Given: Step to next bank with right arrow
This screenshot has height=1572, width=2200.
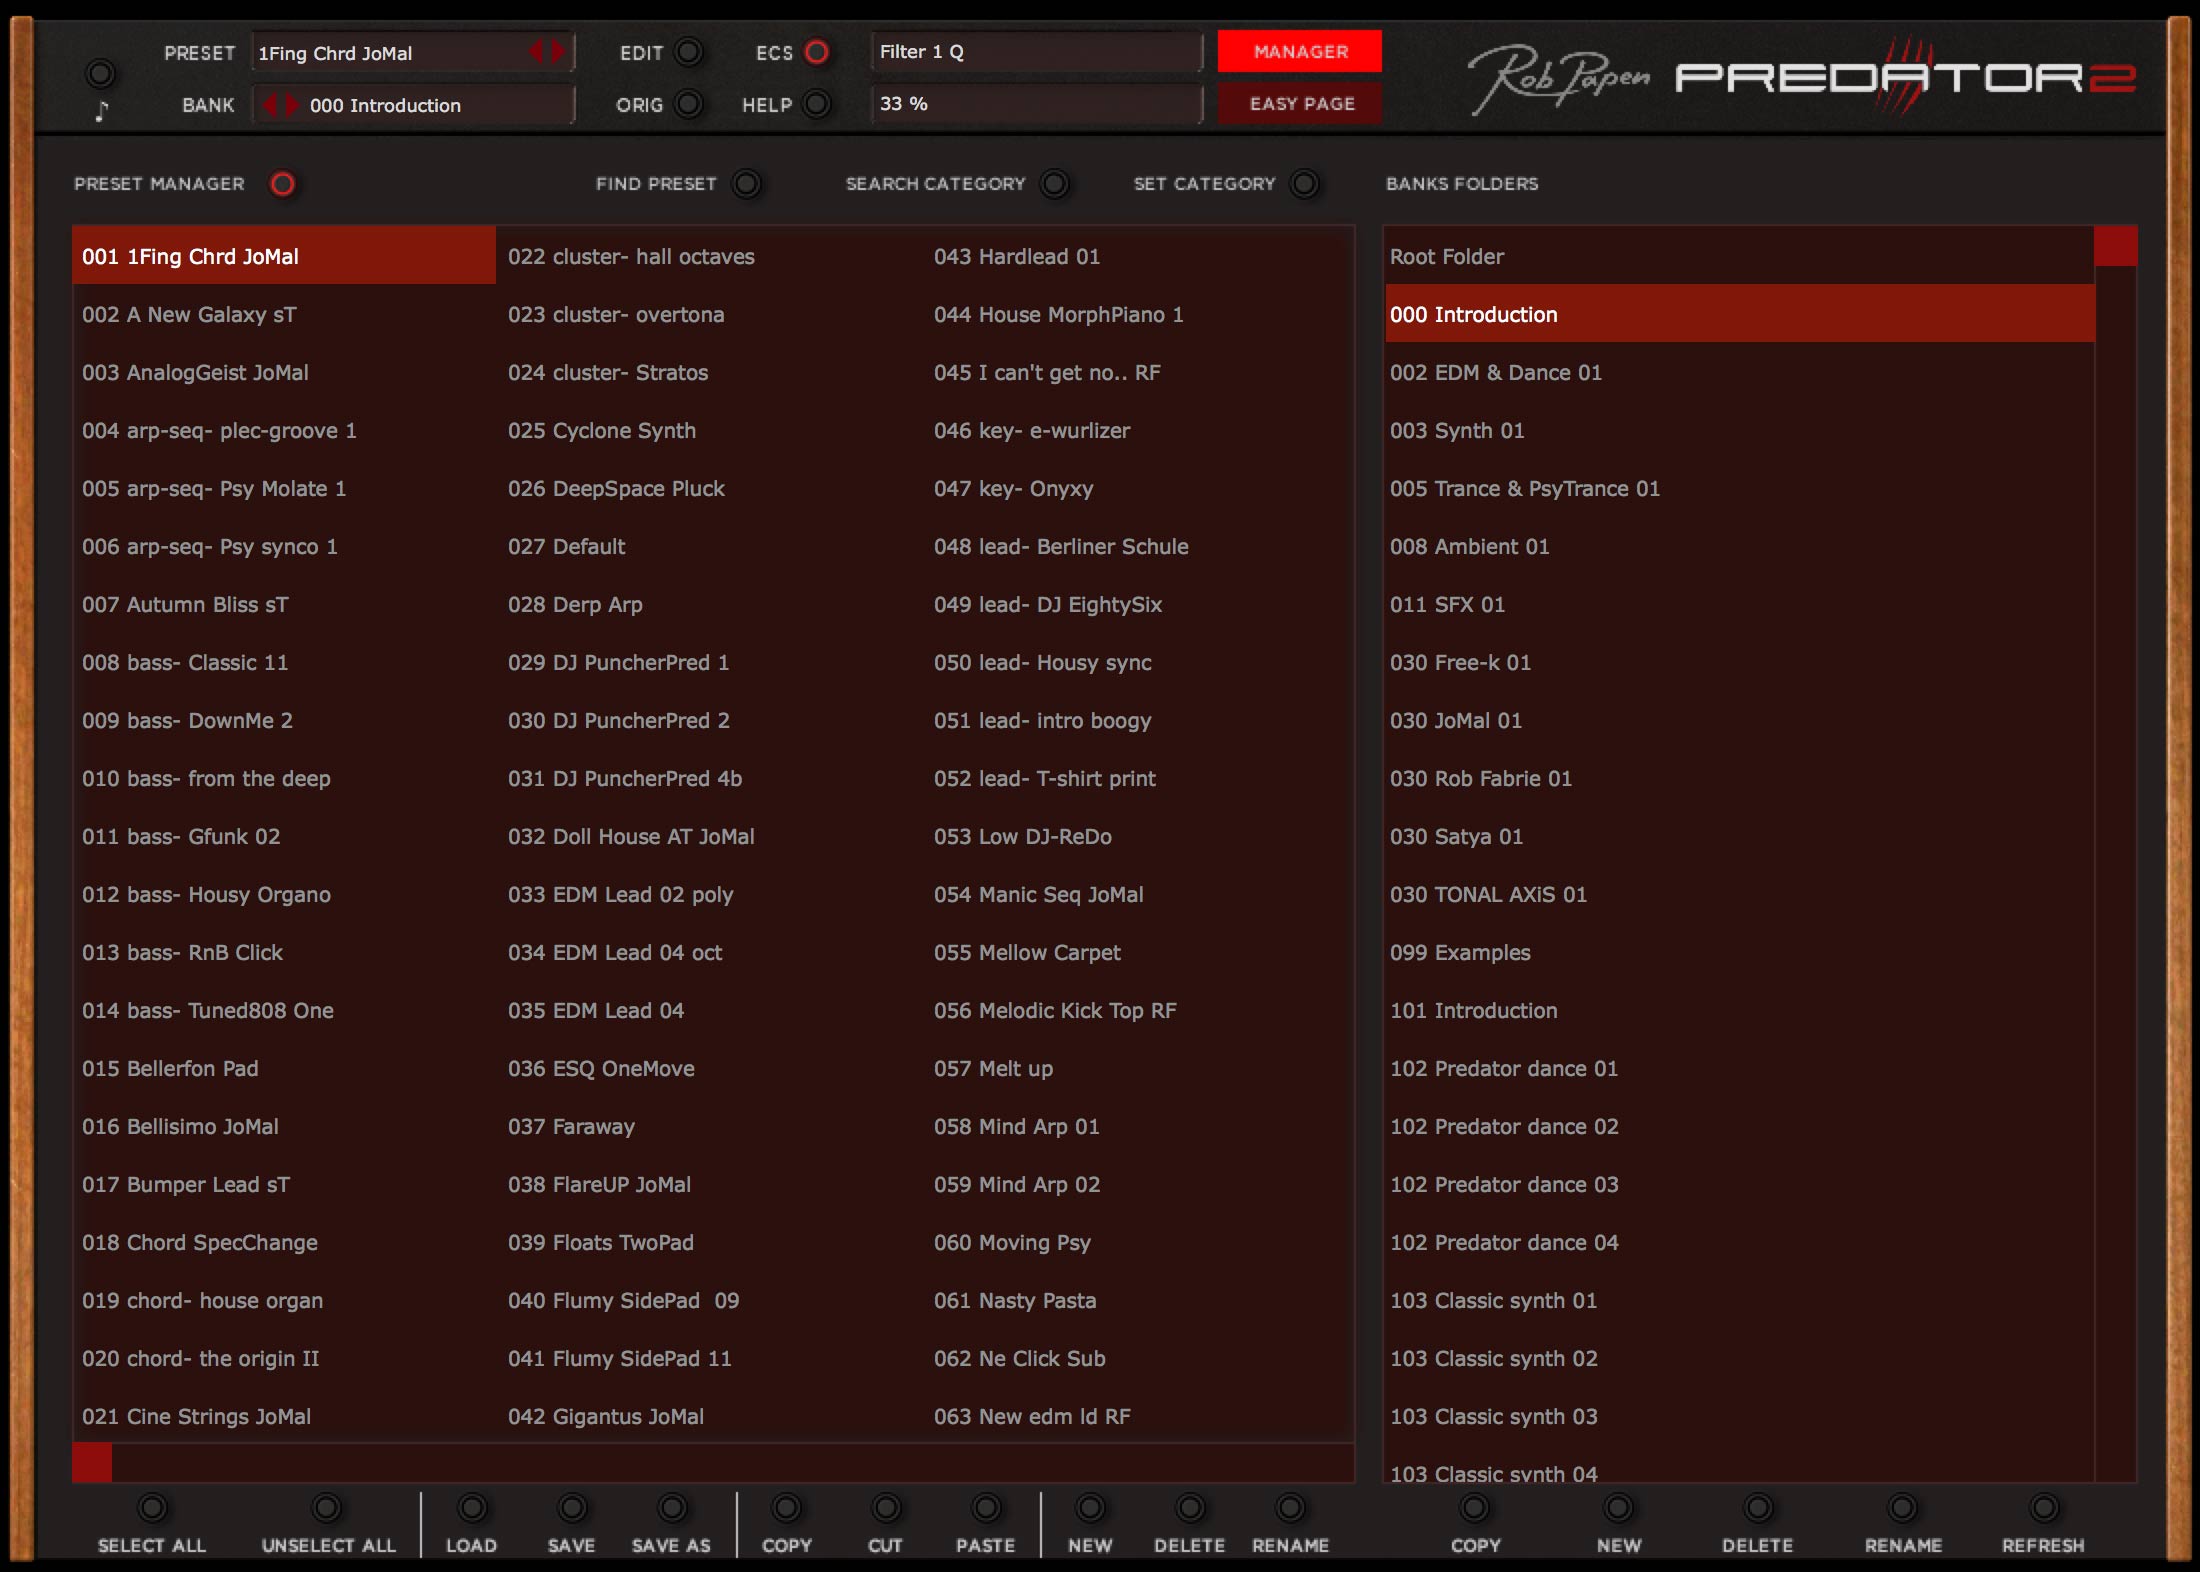Looking at the screenshot, I should pos(290,104).
